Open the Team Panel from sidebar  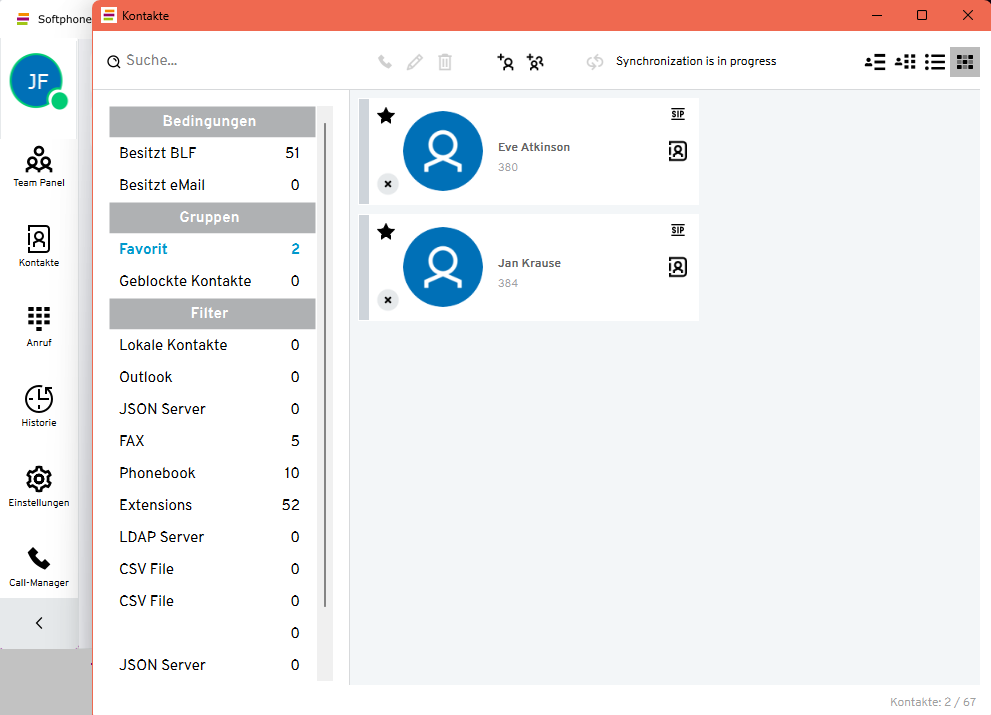[x=39, y=165]
